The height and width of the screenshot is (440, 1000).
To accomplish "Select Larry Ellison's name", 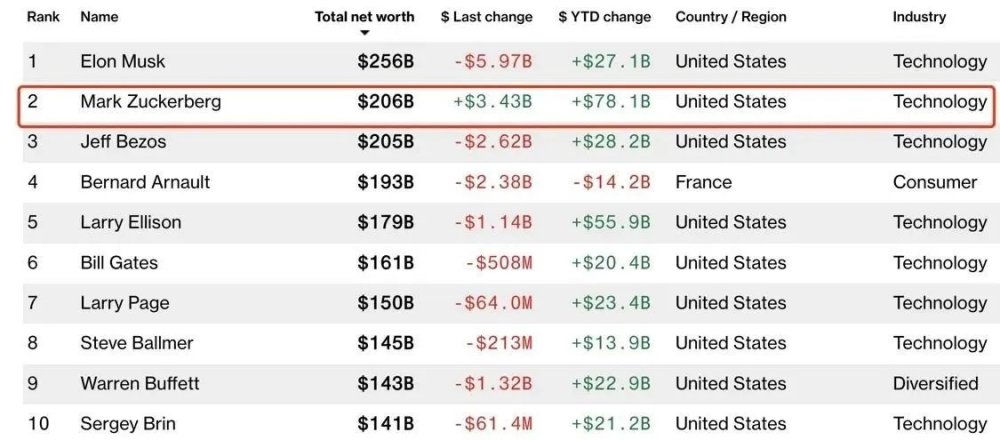I will coord(131,222).
